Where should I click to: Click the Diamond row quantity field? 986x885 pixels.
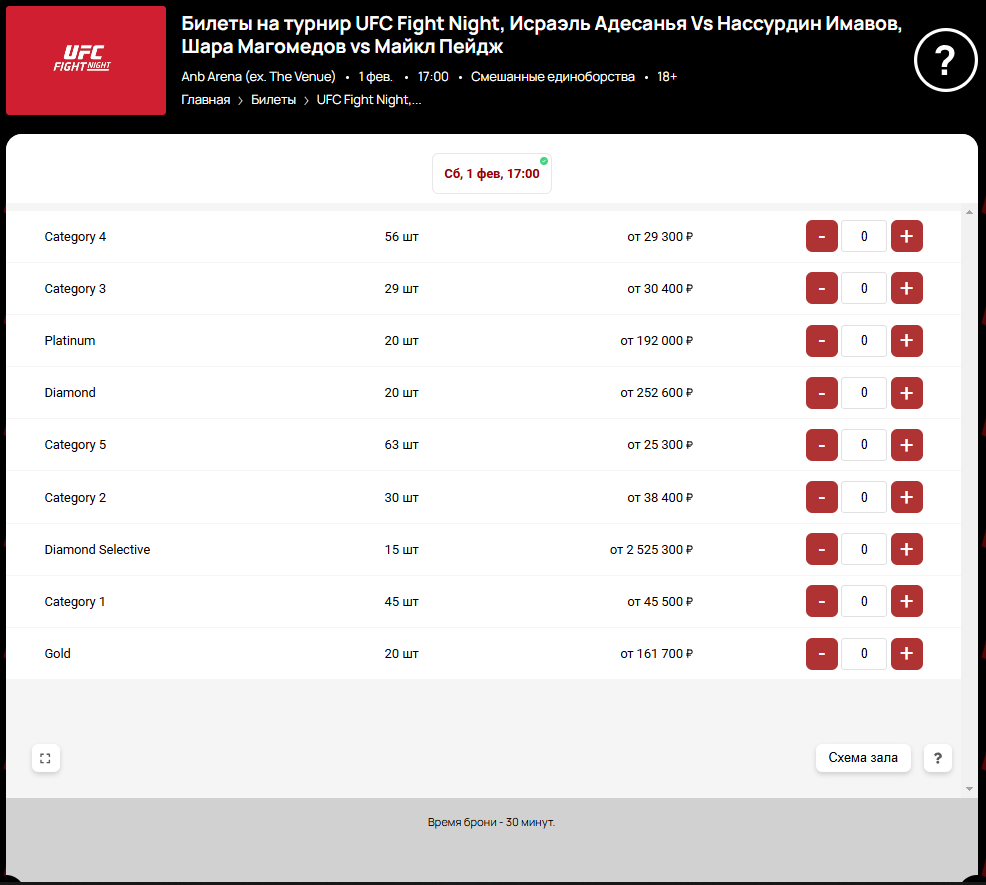[864, 393]
